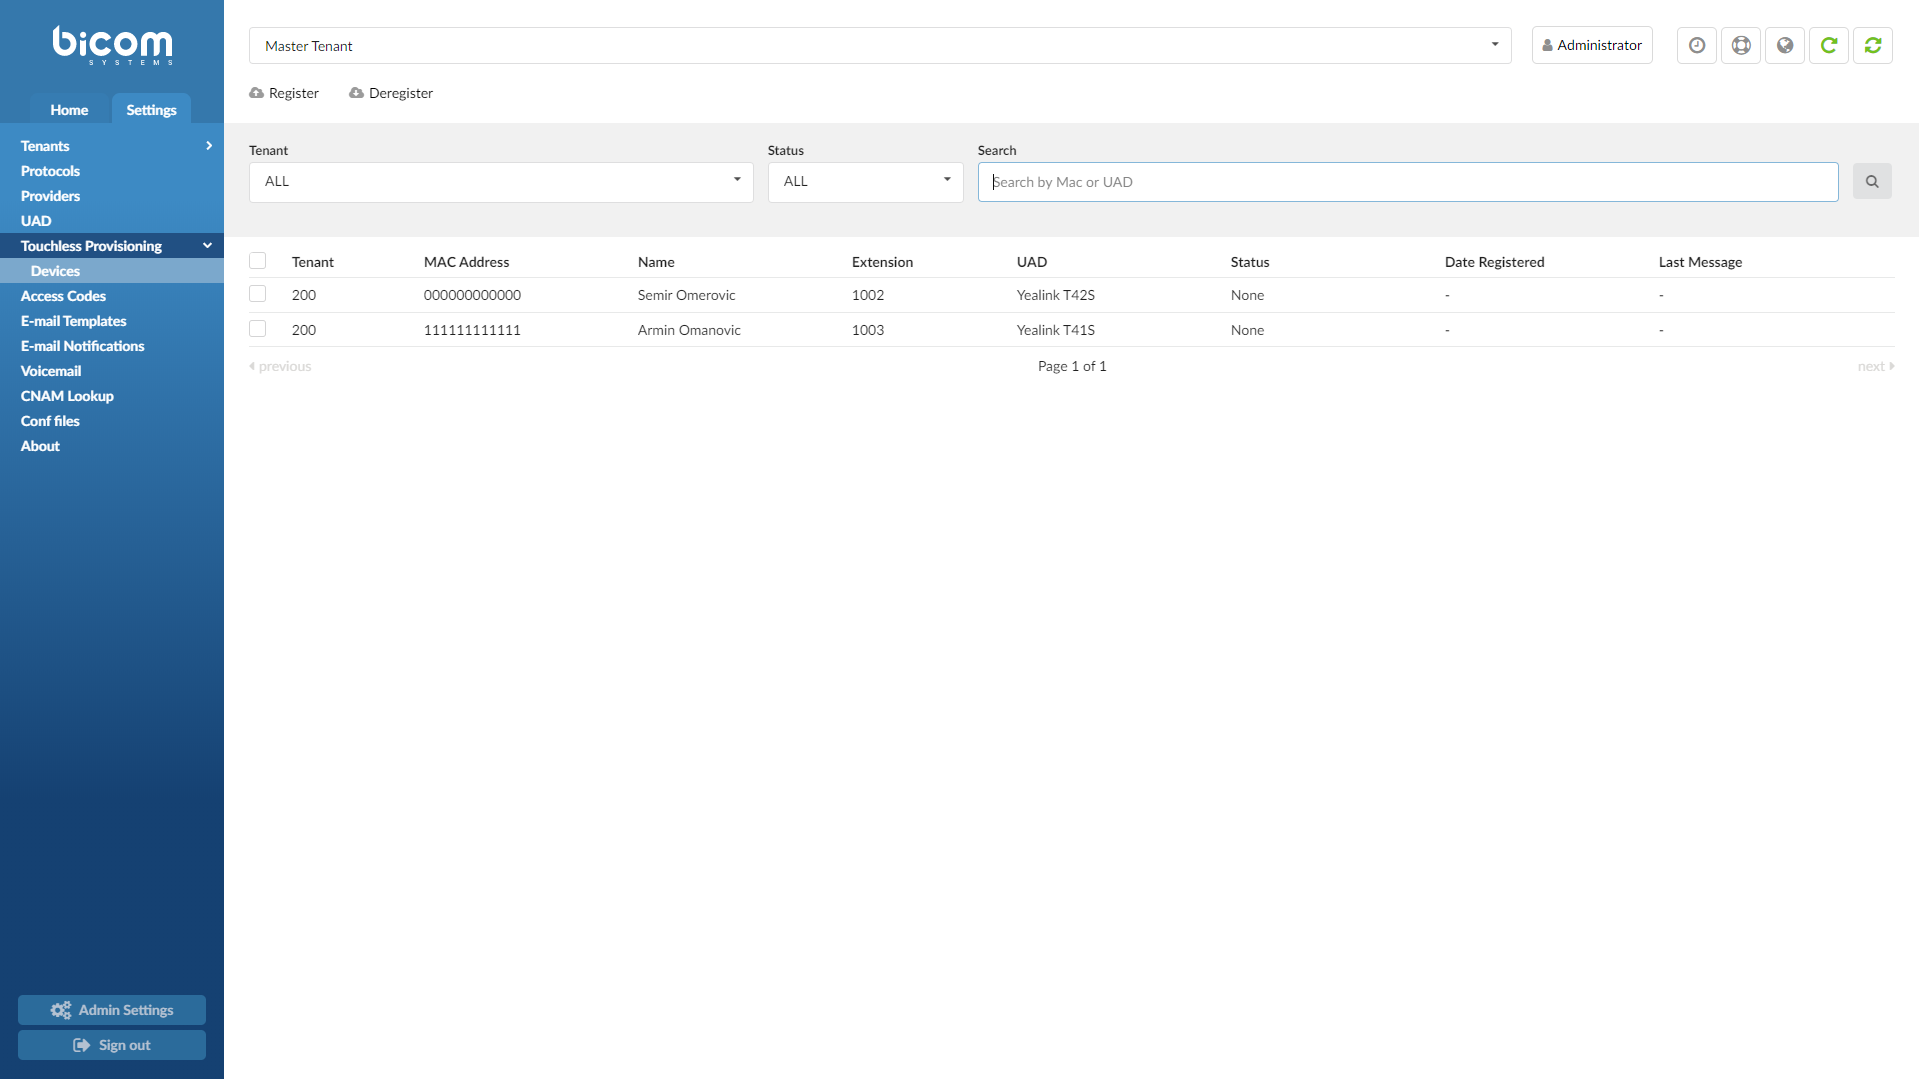Click the Administrator user button
The height and width of the screenshot is (1079, 1919).
tap(1591, 45)
